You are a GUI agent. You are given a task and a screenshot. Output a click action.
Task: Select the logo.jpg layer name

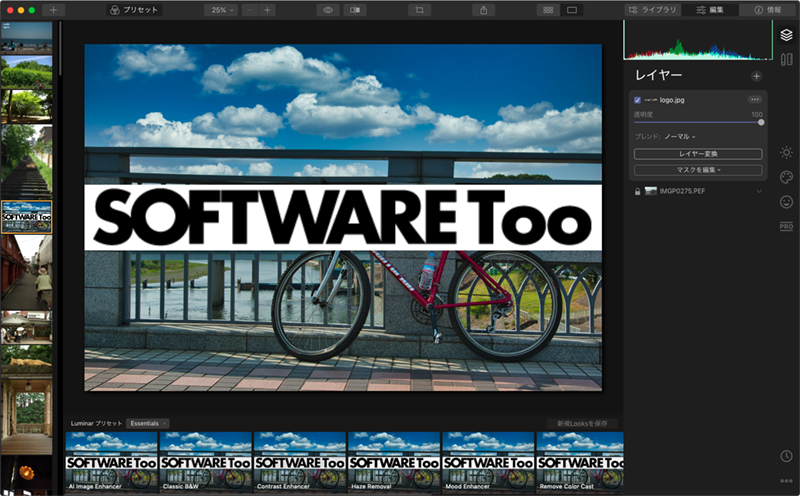tap(672, 100)
